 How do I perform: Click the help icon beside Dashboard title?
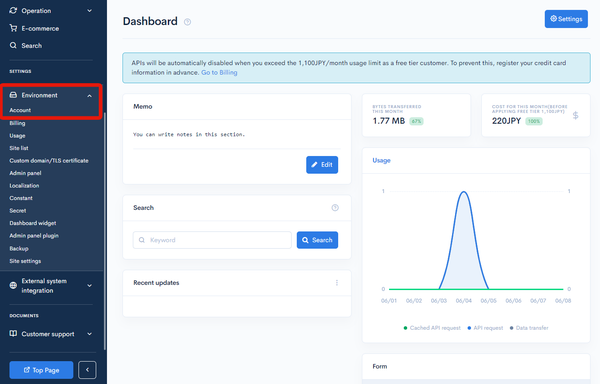click(188, 22)
